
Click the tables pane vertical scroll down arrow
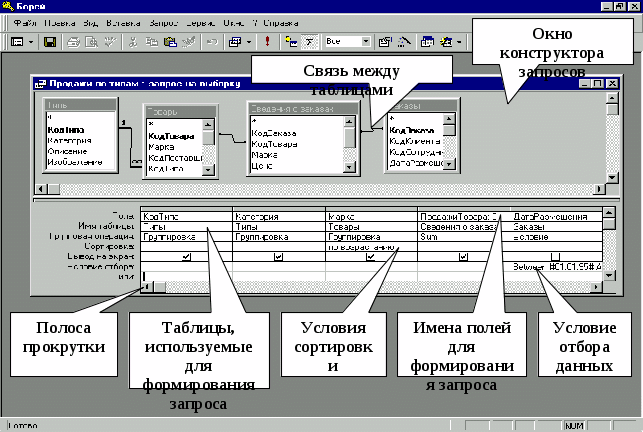click(612, 178)
